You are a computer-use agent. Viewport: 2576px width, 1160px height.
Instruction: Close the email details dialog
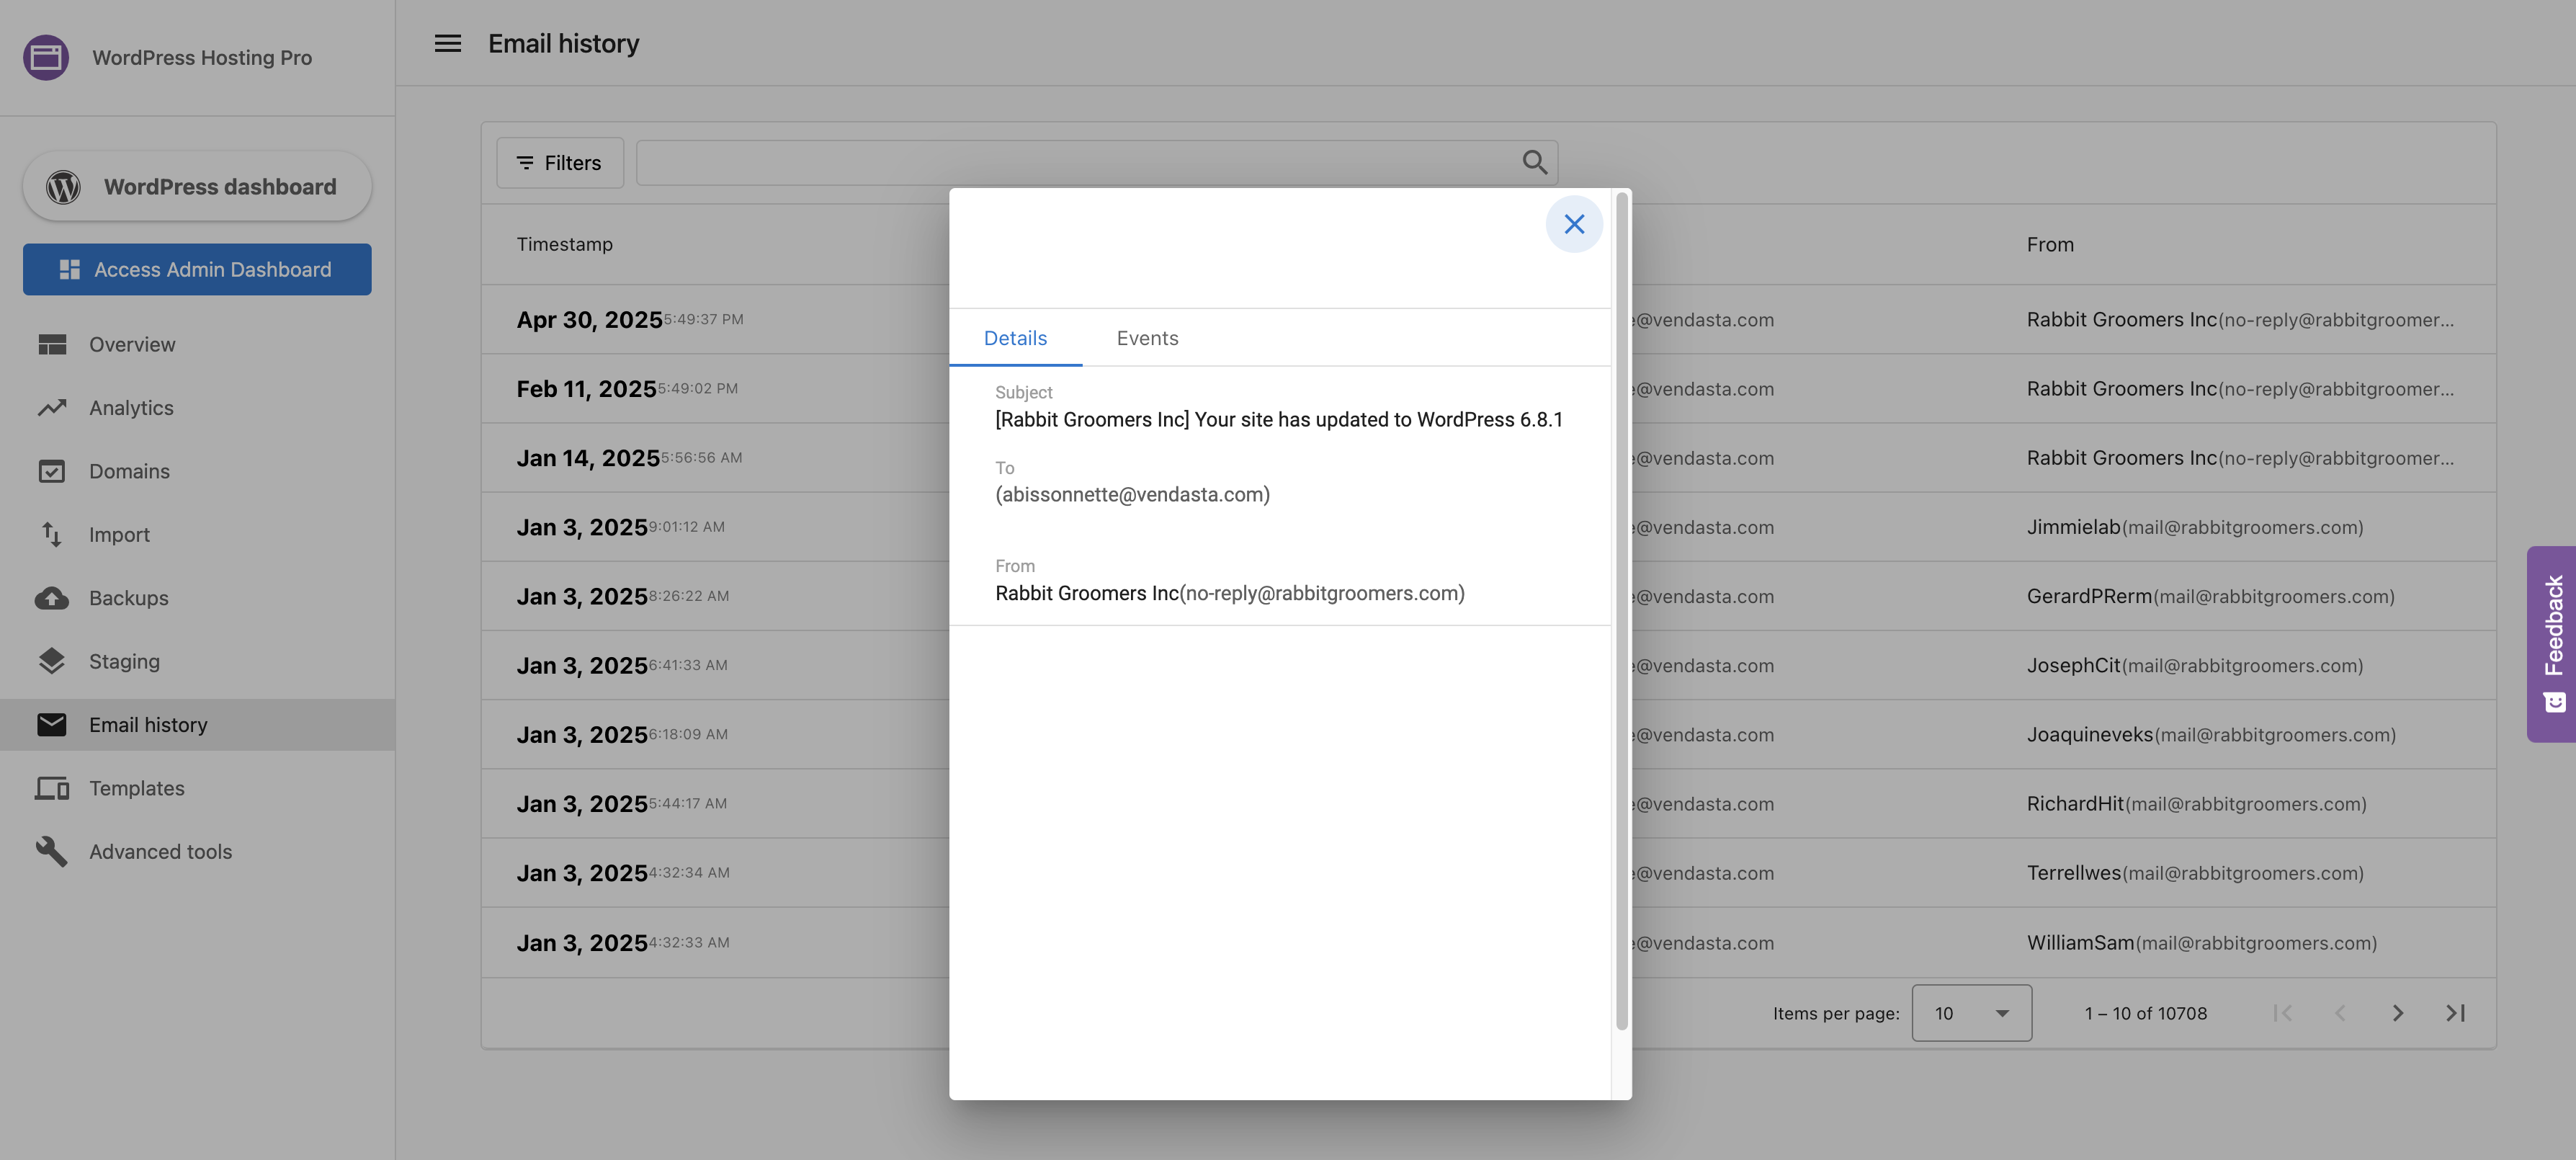click(x=1574, y=224)
